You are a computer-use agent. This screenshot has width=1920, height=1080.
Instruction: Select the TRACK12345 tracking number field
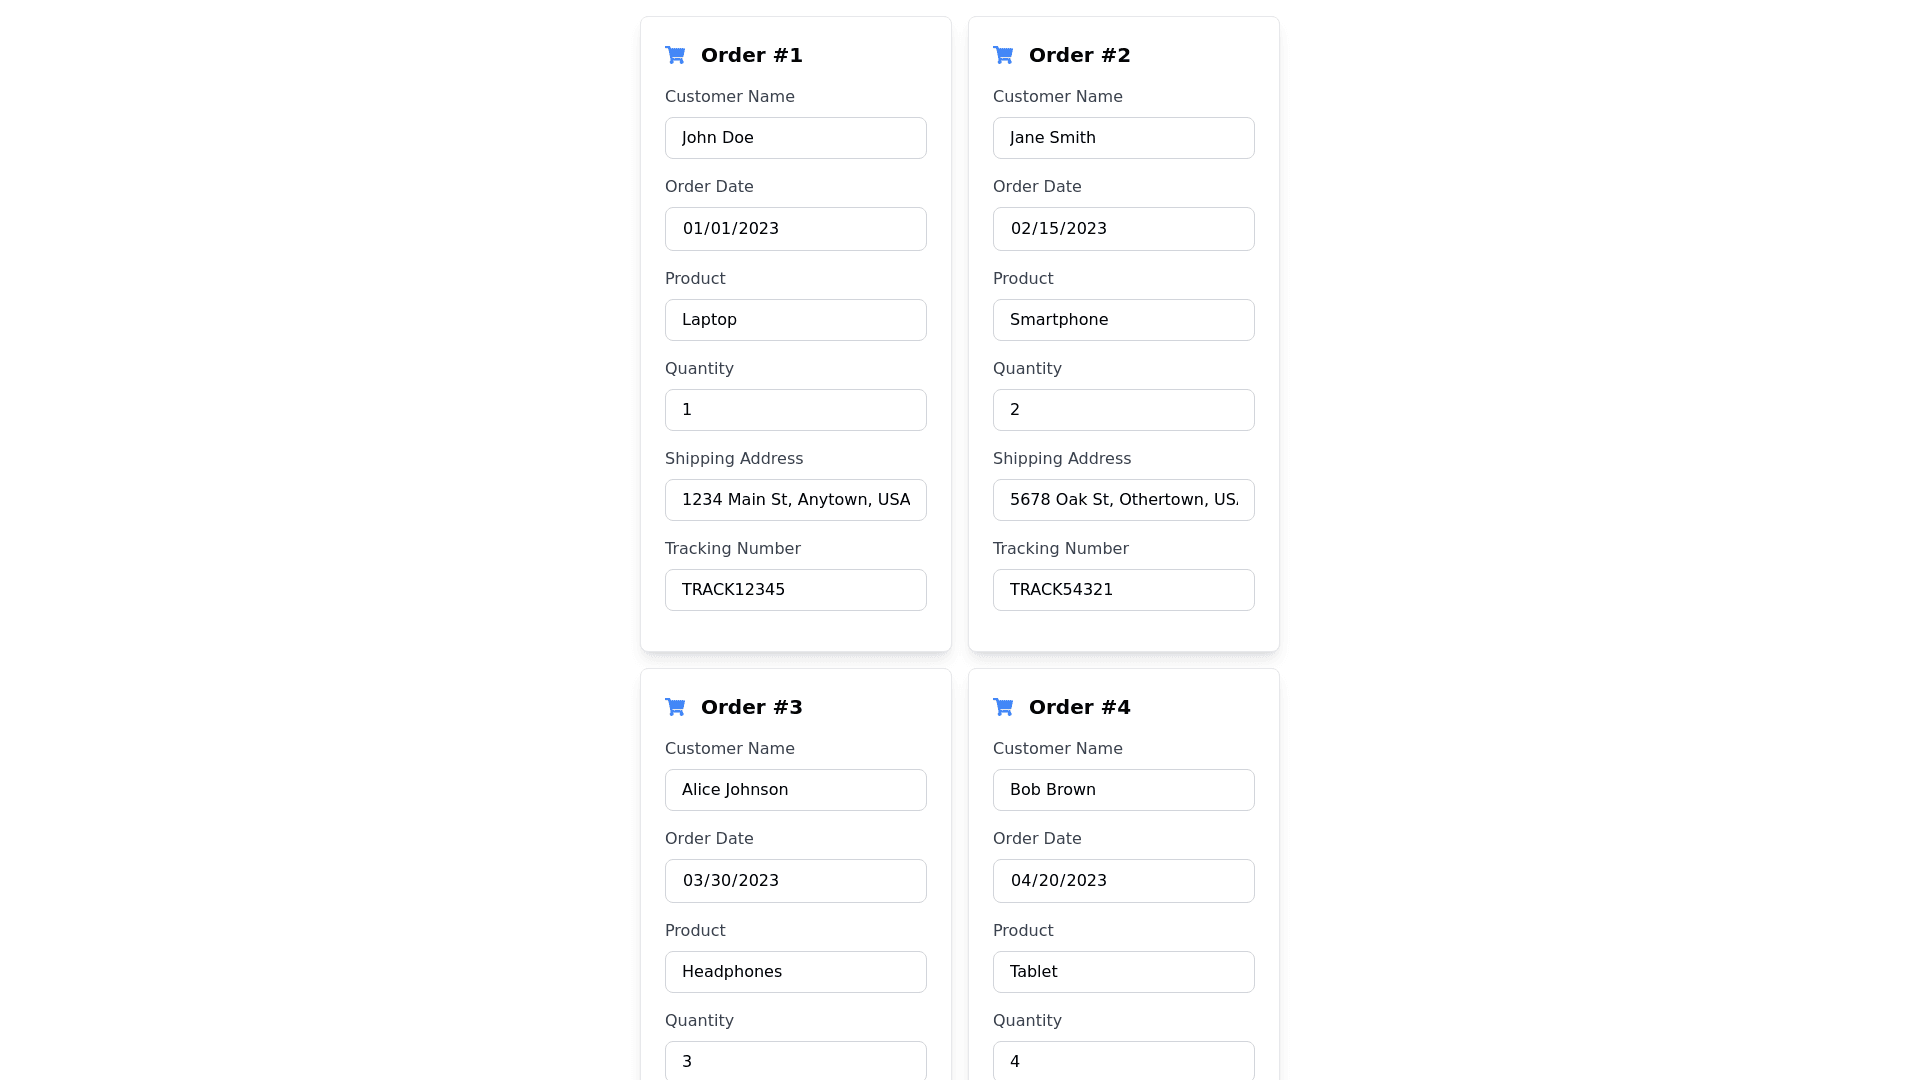pyautogui.click(x=795, y=590)
